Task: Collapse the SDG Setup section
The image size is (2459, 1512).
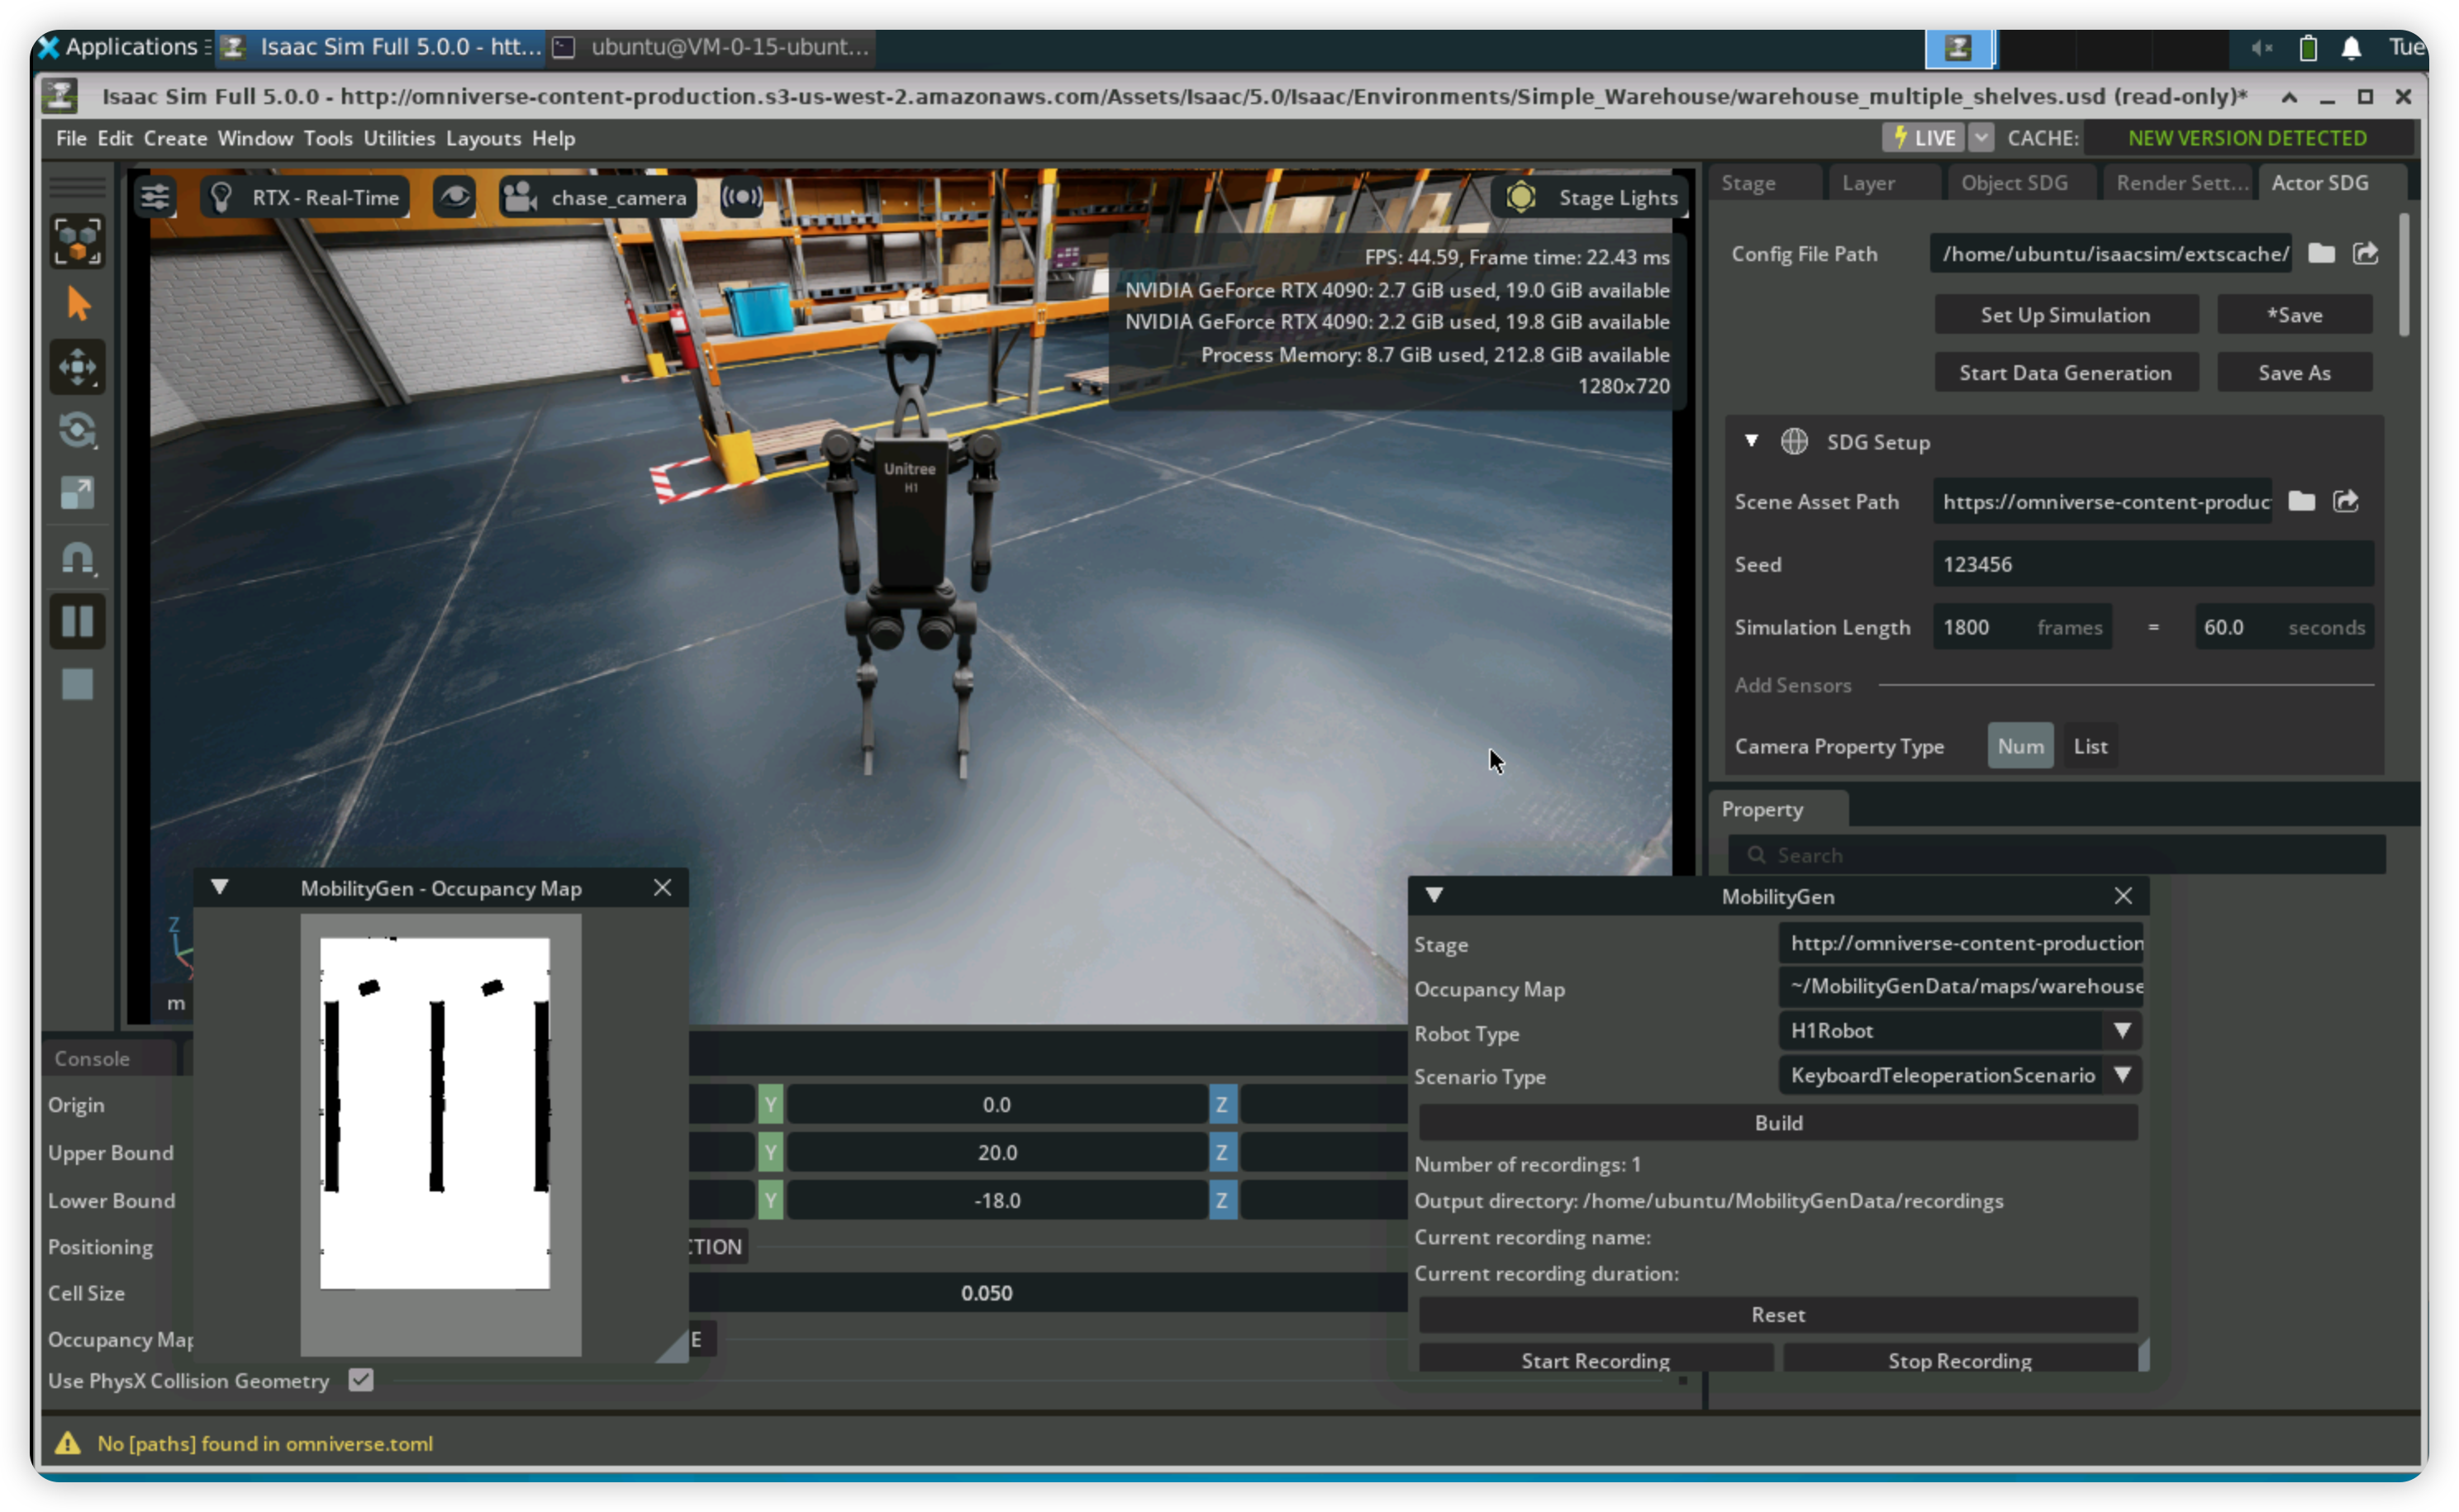Action: (x=1751, y=441)
